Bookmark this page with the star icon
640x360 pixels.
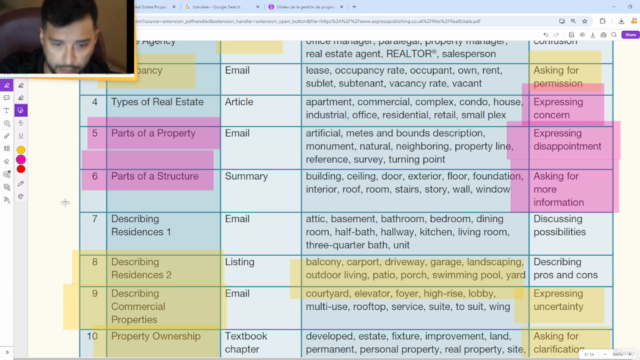[584, 21]
